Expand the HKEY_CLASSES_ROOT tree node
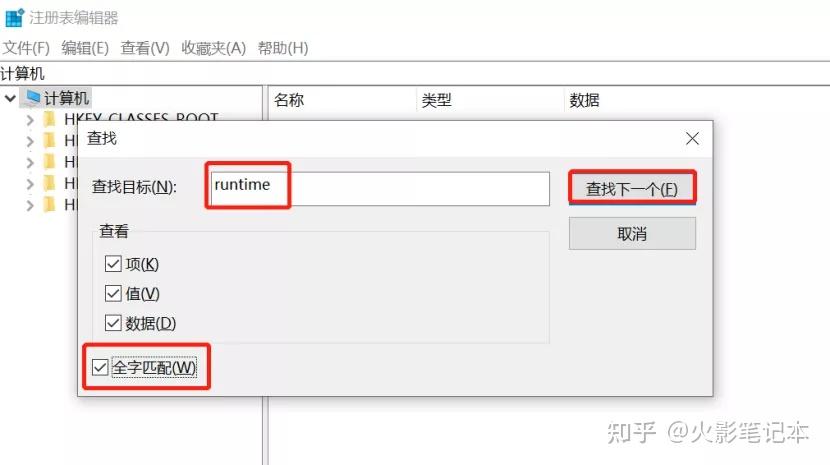 click(30, 120)
